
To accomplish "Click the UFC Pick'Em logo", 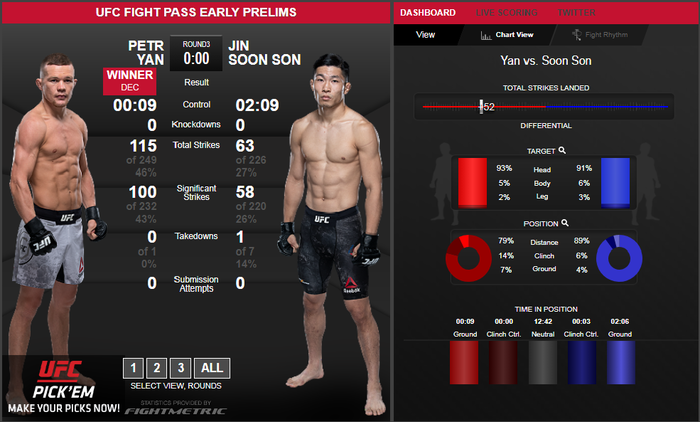I will (x=63, y=379).
